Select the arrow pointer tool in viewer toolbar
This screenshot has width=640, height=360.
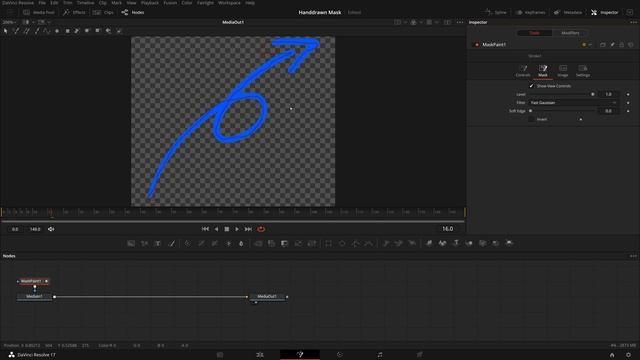click(6, 31)
